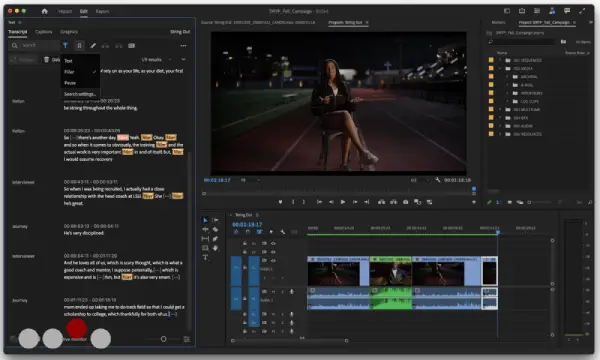Open the Fit zoom level dropdown
This screenshot has height=360, width=600.
click(x=250, y=180)
